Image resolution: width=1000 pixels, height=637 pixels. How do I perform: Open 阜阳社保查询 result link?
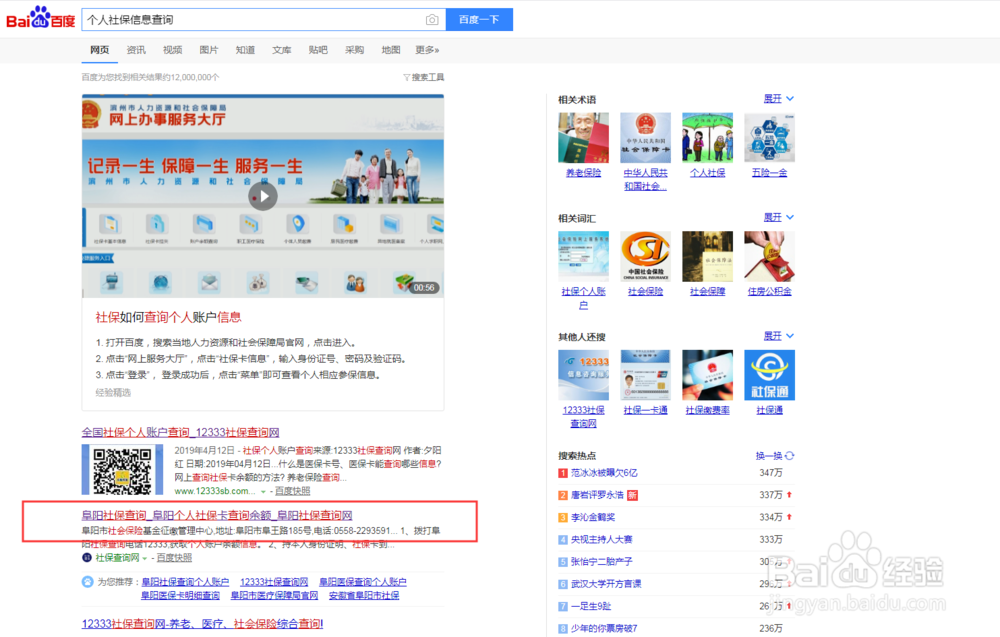tap(217, 515)
